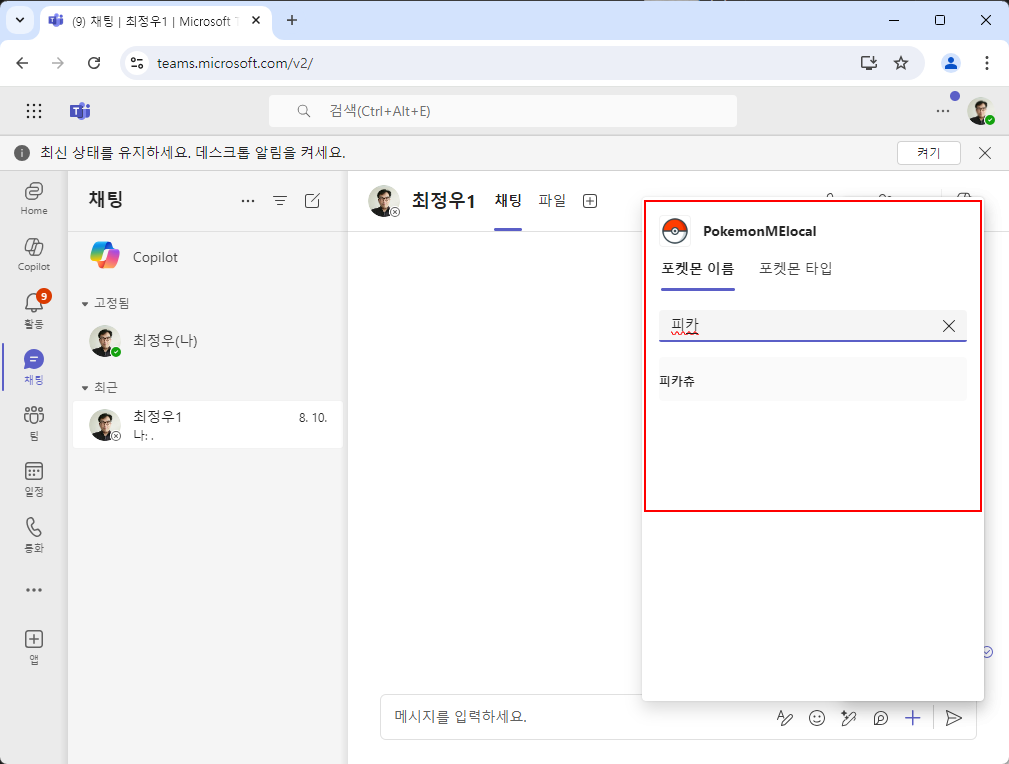This screenshot has width=1009, height=764.
Task: Go back in the browser
Action: [x=23, y=63]
